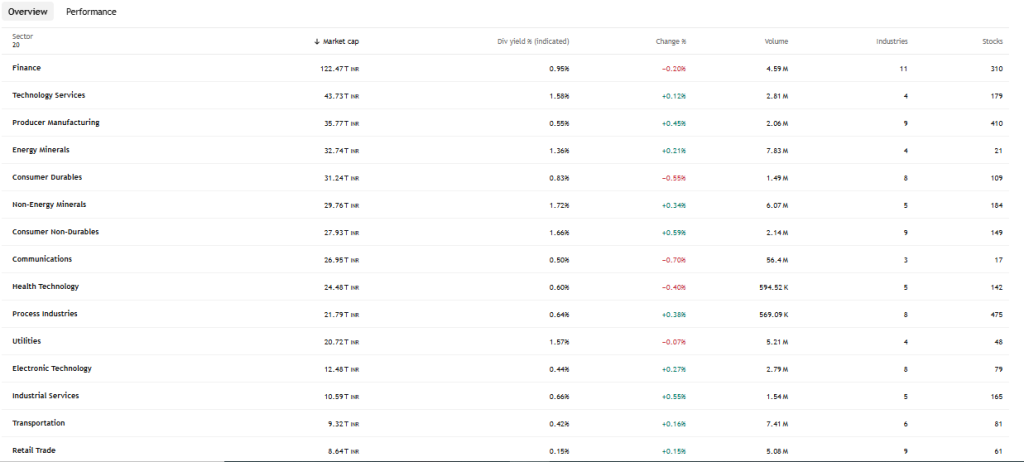Open the Transportation sector
This screenshot has width=1024, height=462.
39,423
